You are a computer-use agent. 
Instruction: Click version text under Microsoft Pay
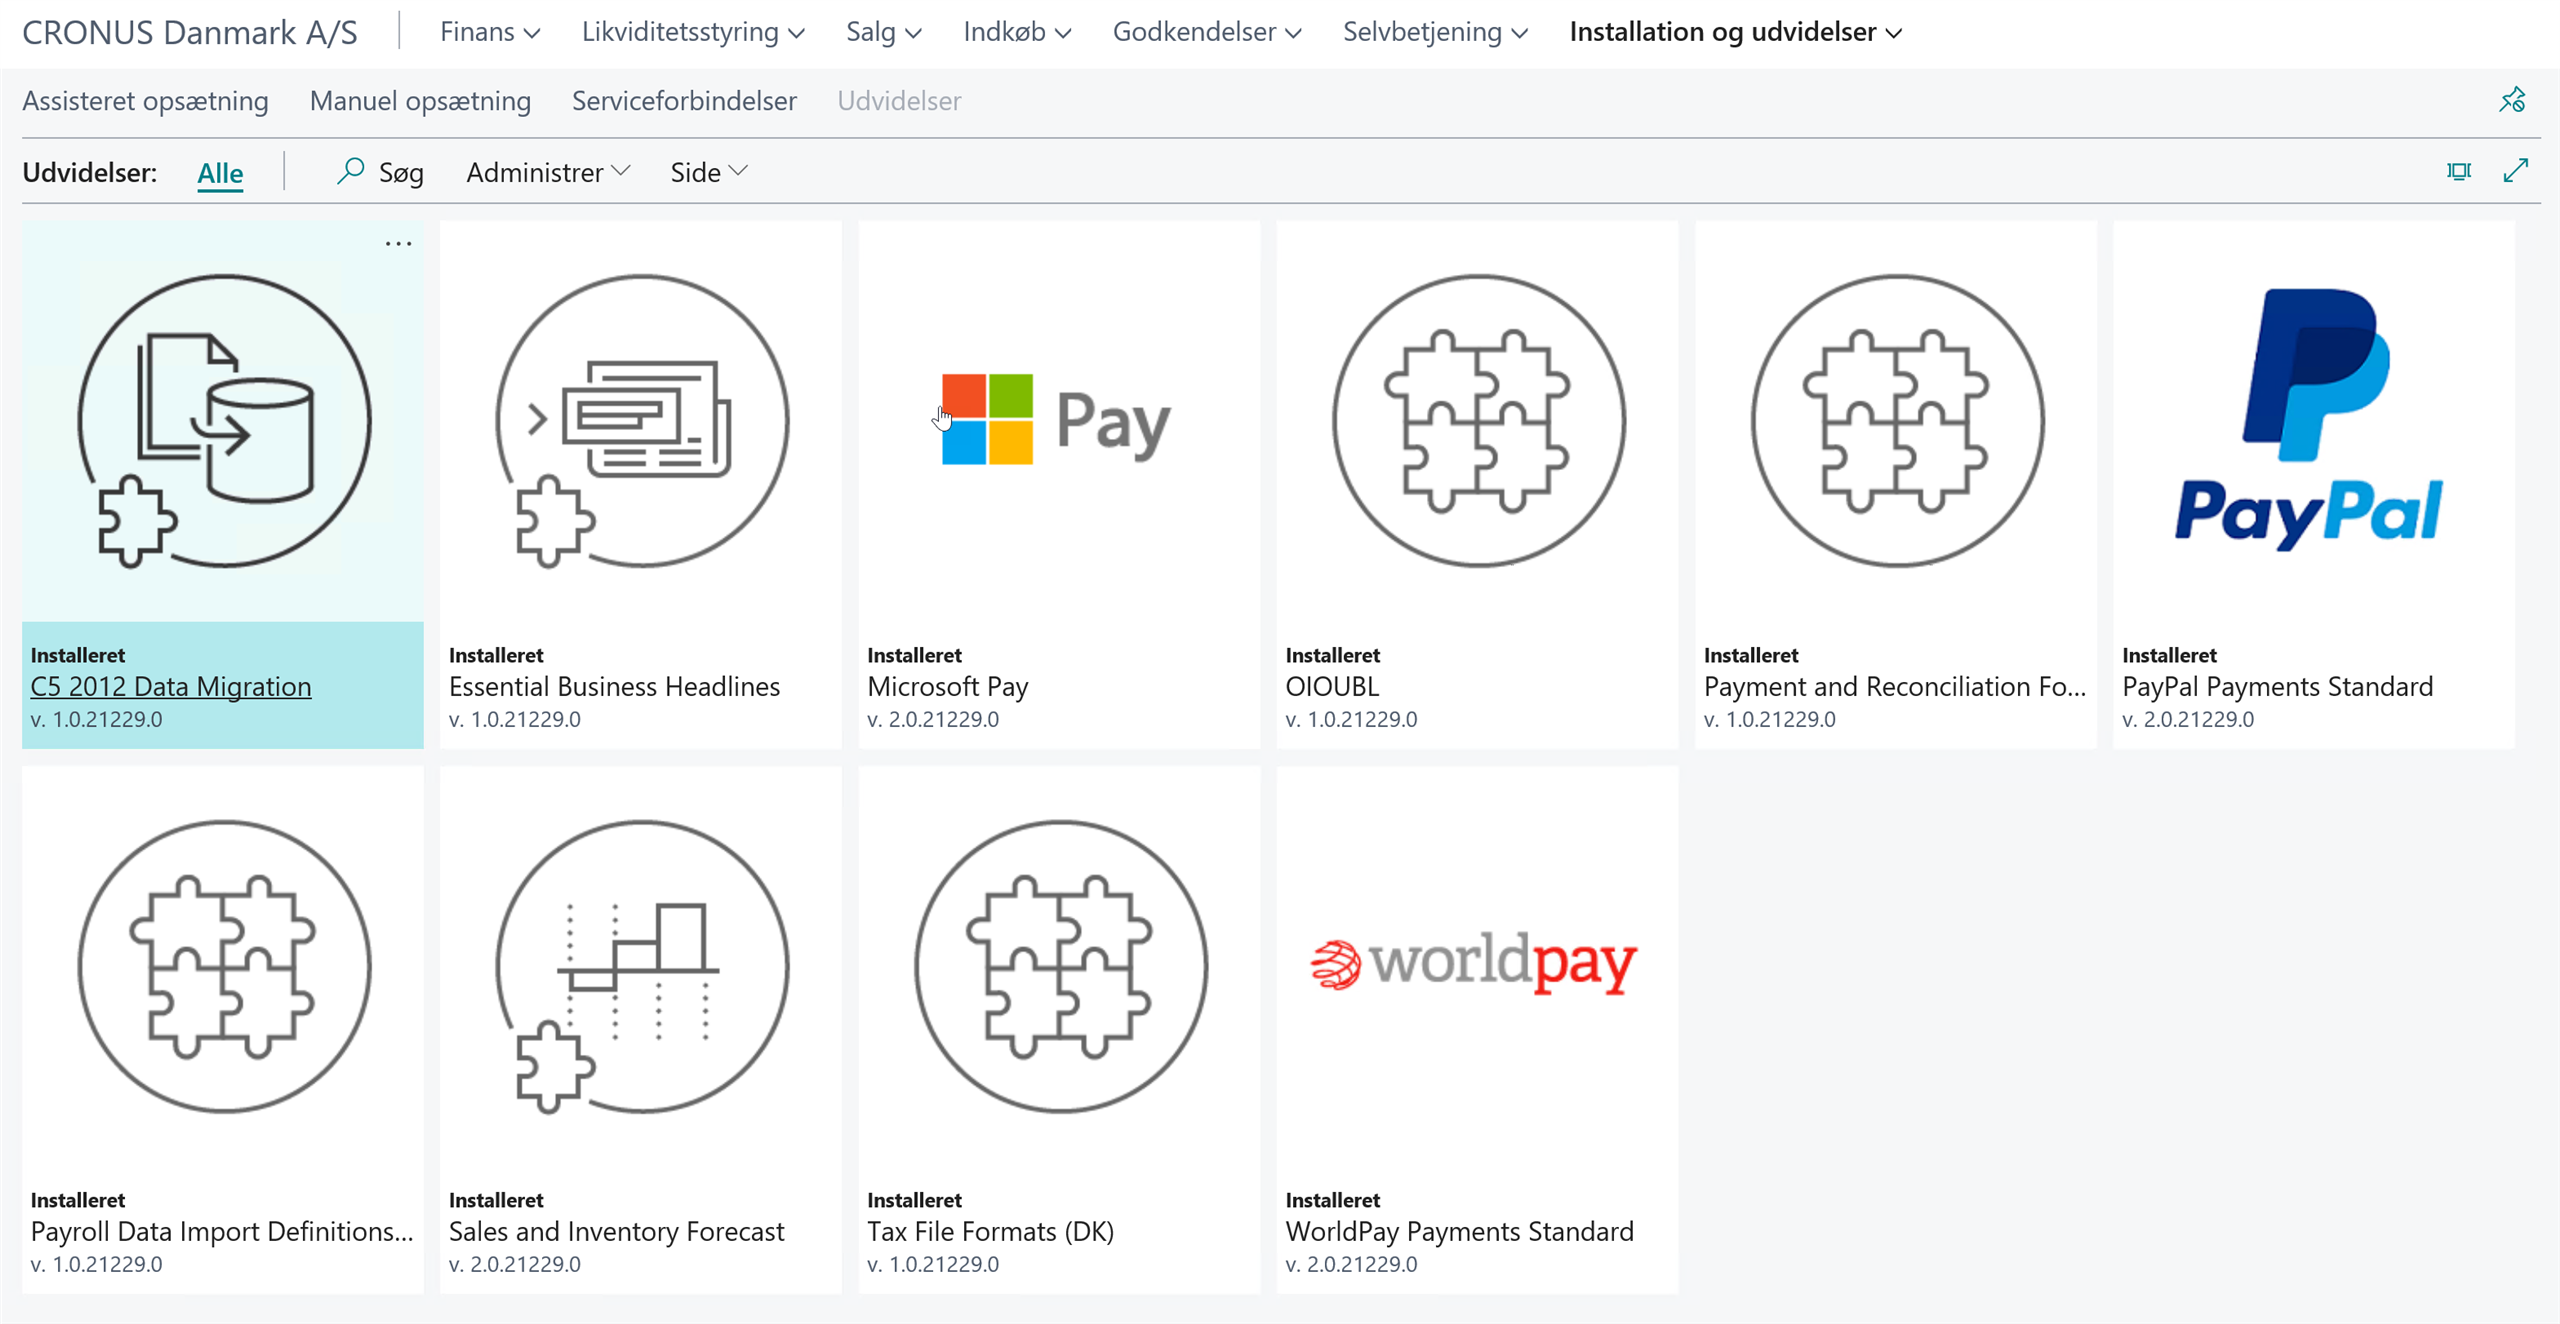pyautogui.click(x=933, y=720)
